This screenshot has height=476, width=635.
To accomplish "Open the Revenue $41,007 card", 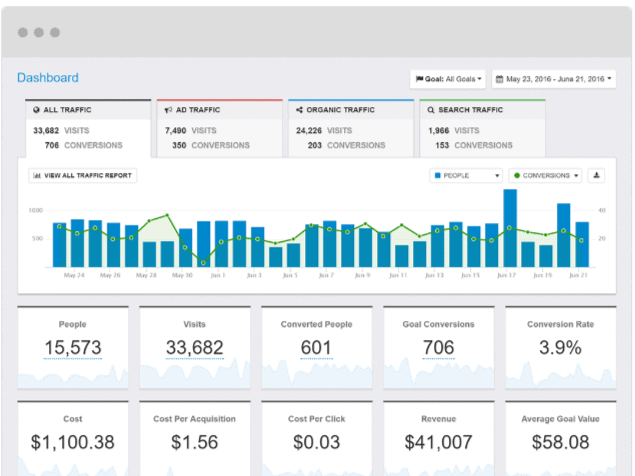I will 438,440.
